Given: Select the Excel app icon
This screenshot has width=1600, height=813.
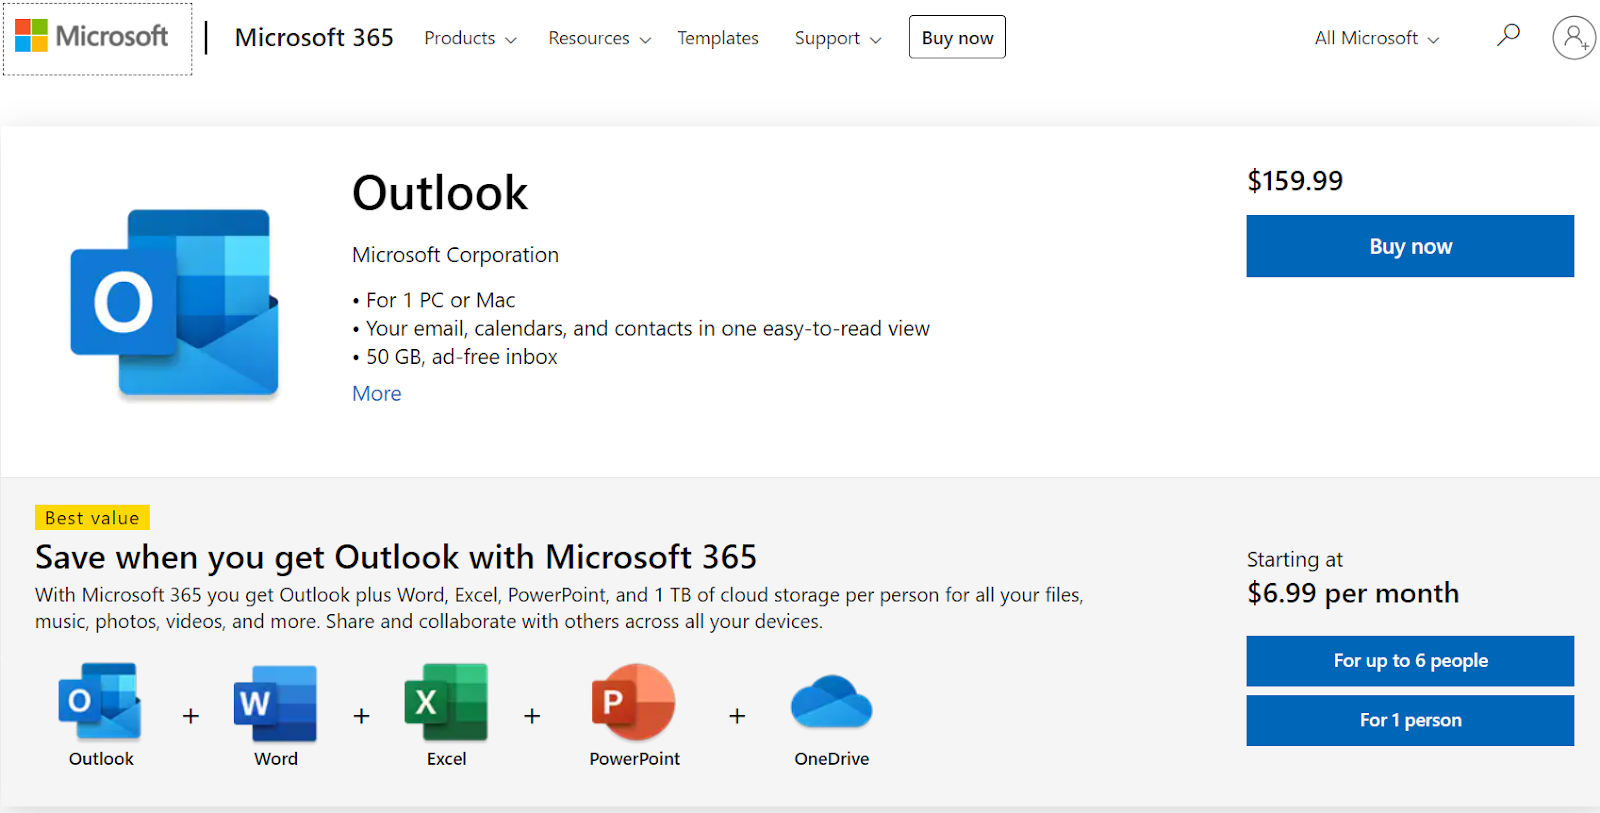Looking at the screenshot, I should tap(446, 702).
